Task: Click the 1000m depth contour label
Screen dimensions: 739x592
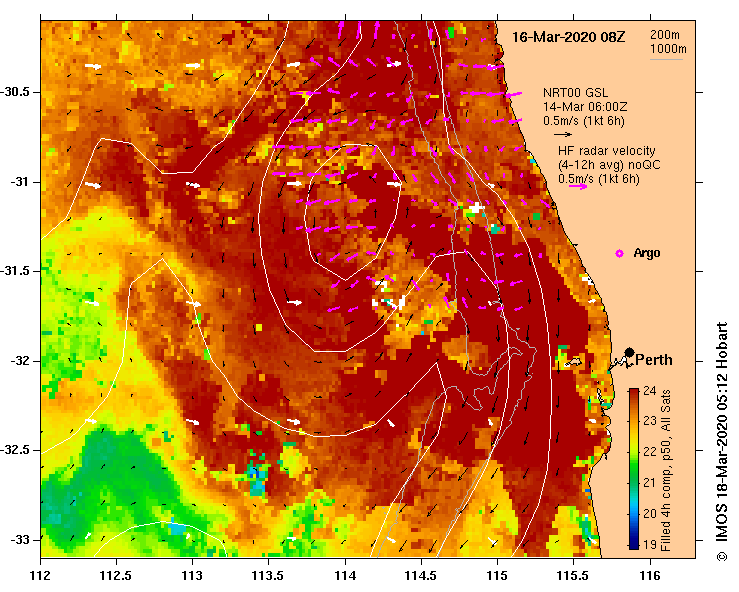Action: pos(668,49)
